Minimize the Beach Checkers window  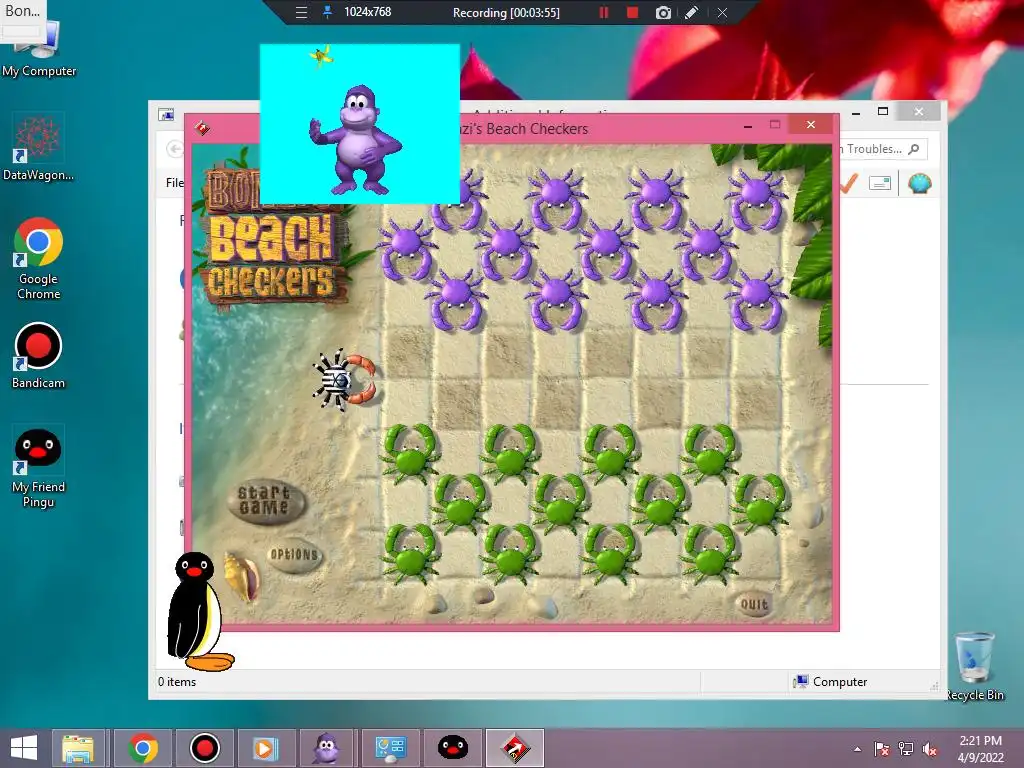[x=748, y=125]
